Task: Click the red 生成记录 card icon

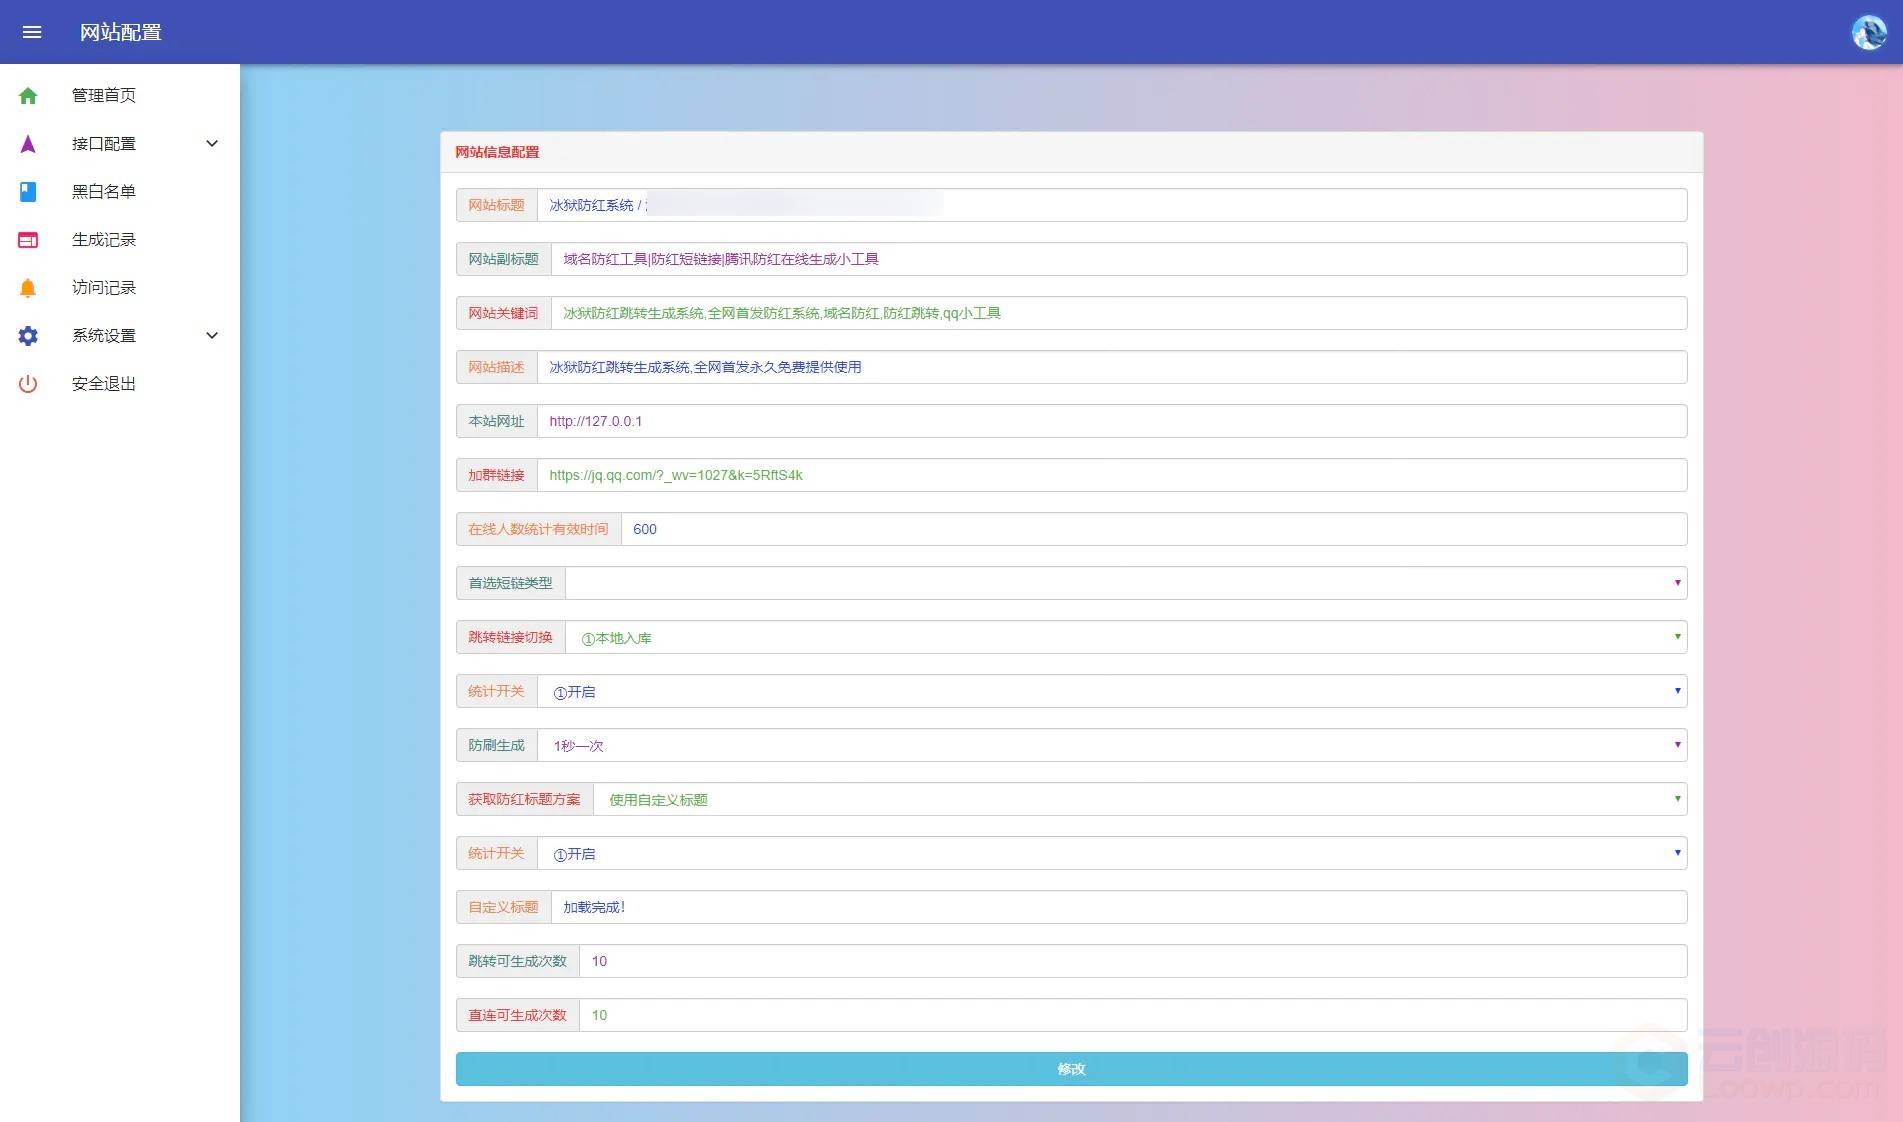Action: click(28, 240)
